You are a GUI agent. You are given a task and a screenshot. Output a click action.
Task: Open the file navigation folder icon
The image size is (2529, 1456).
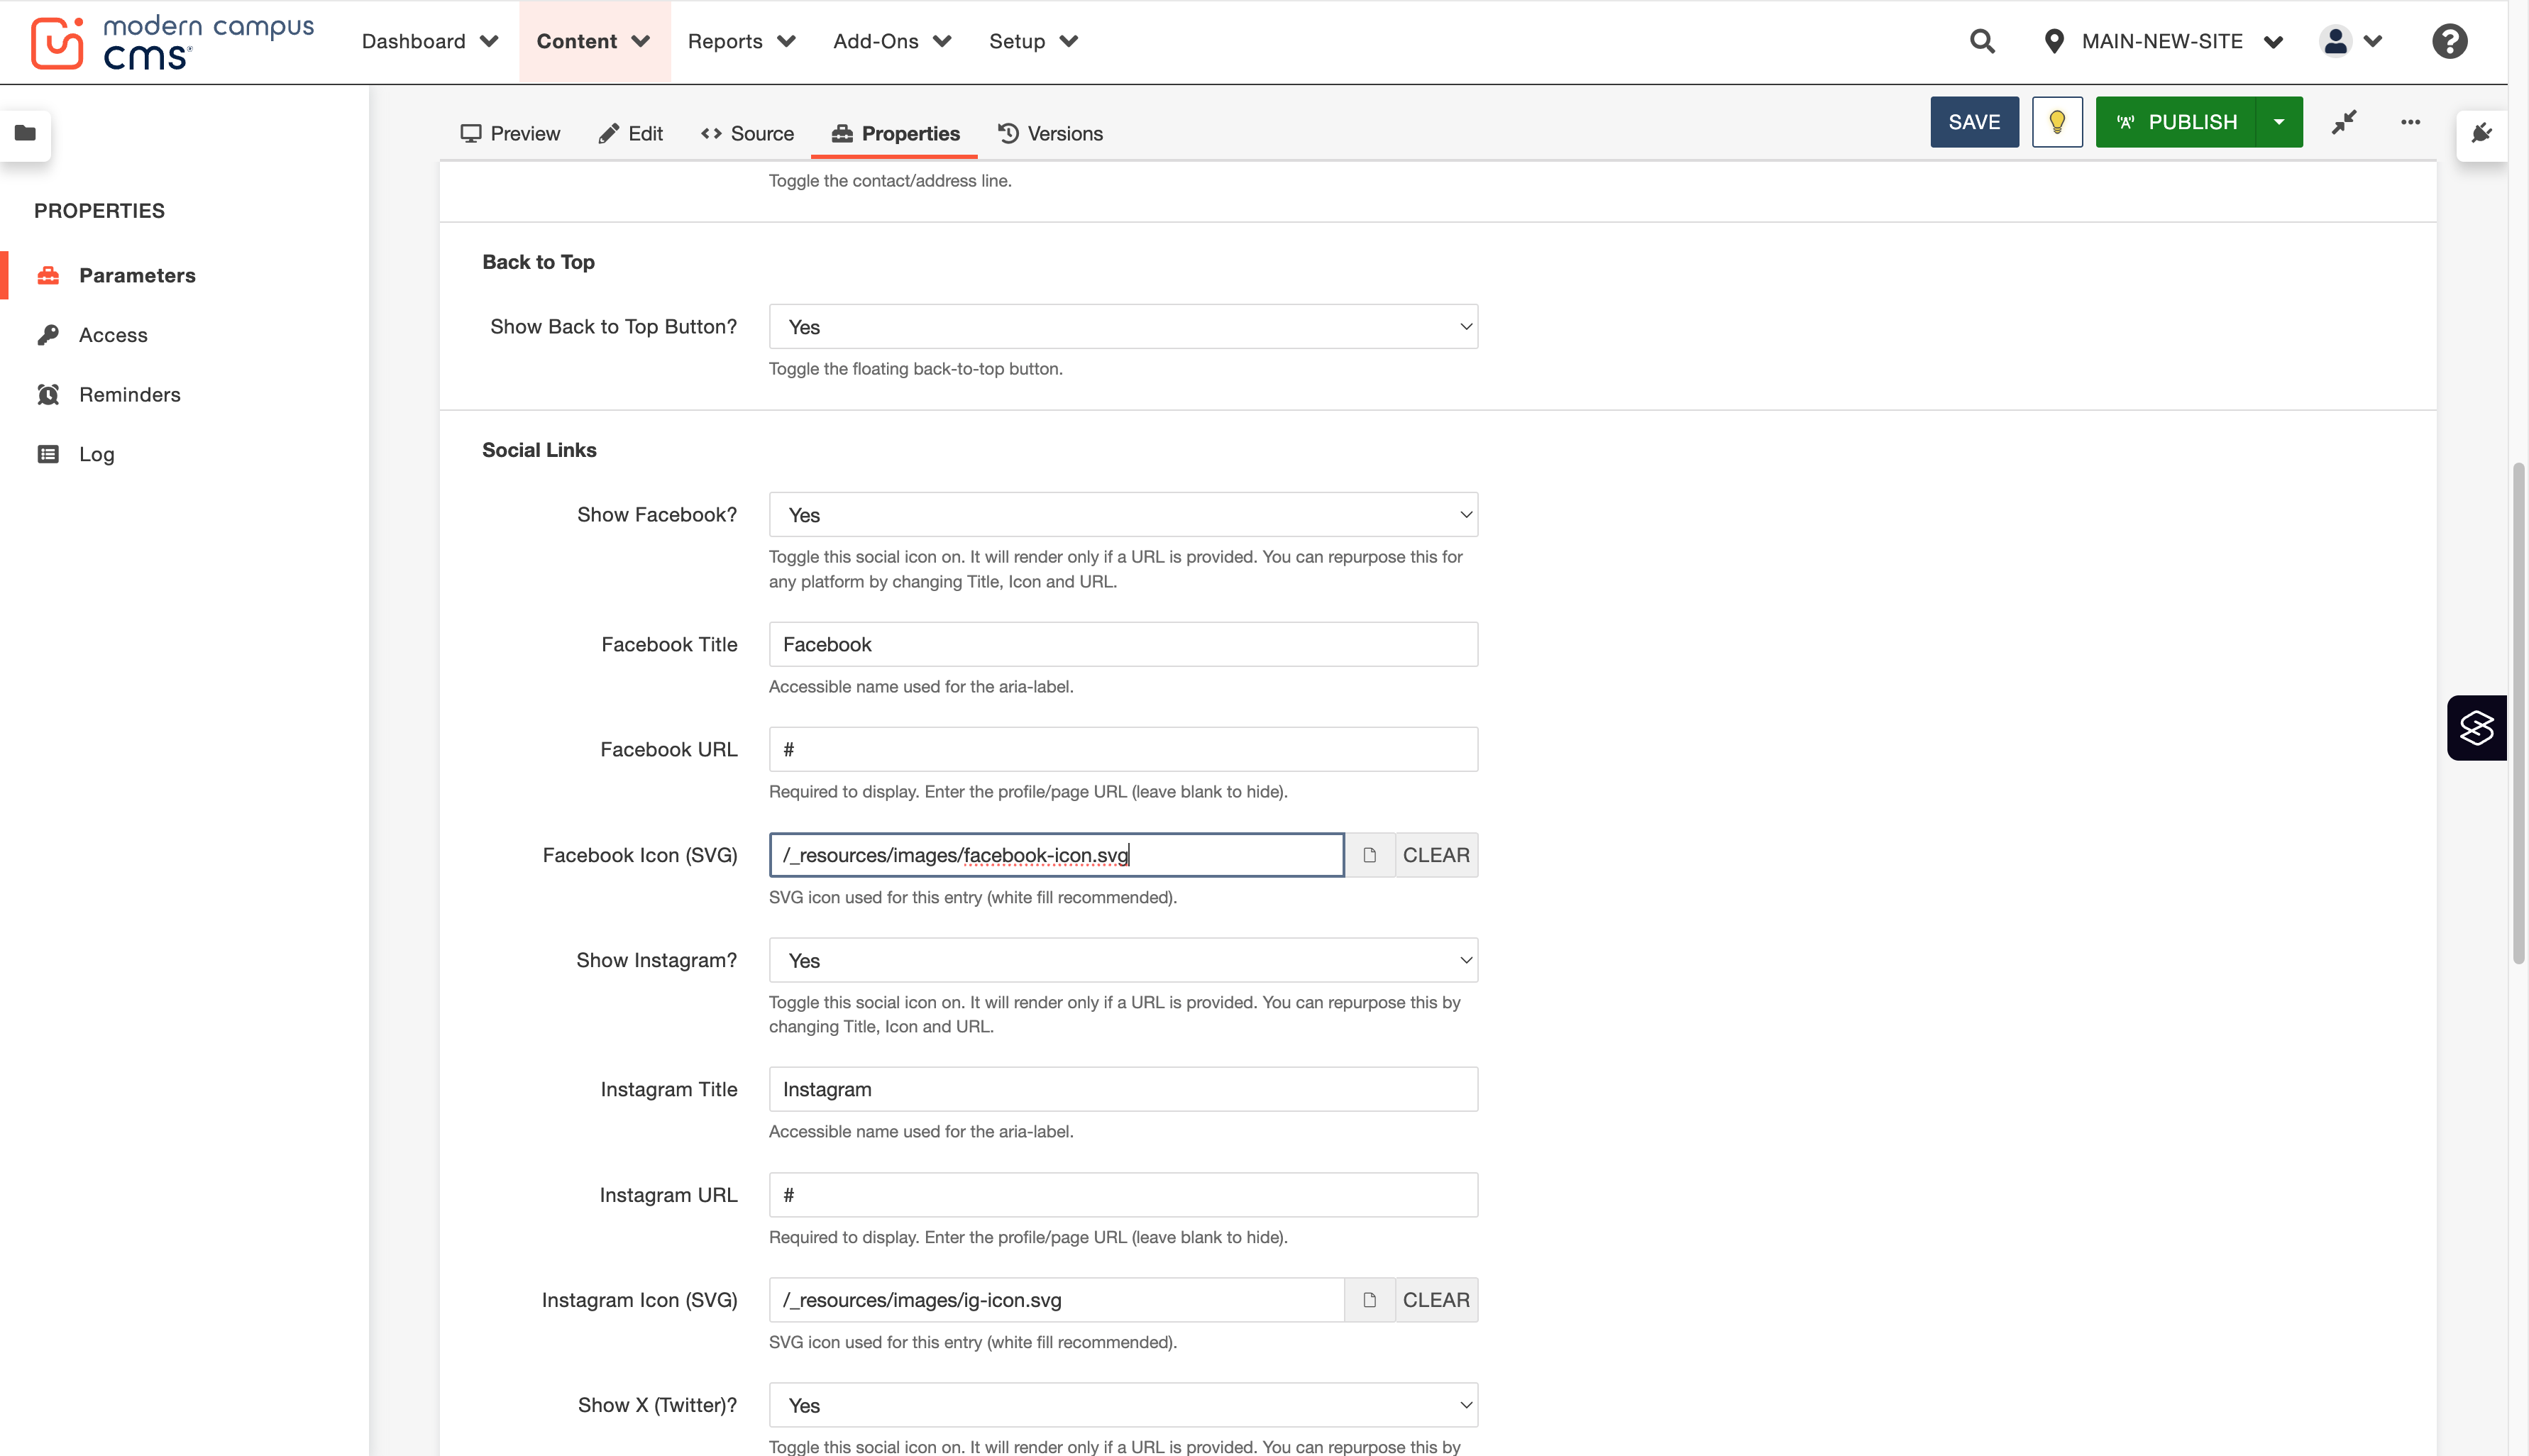(25, 133)
